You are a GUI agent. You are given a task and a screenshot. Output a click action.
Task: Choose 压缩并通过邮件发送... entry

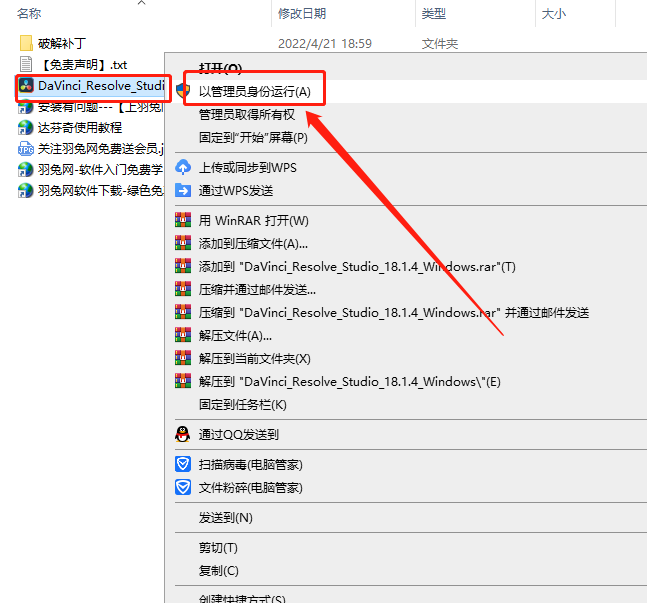click(x=257, y=290)
